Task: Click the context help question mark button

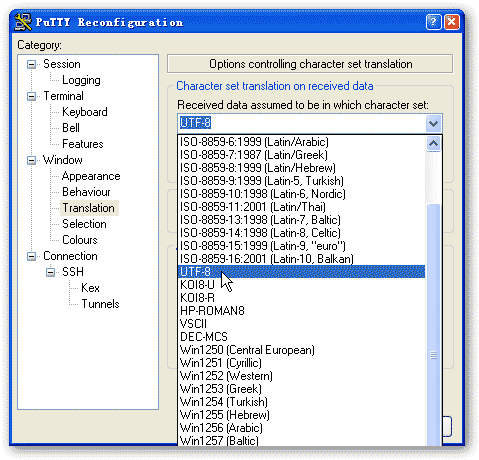Action: point(433,22)
